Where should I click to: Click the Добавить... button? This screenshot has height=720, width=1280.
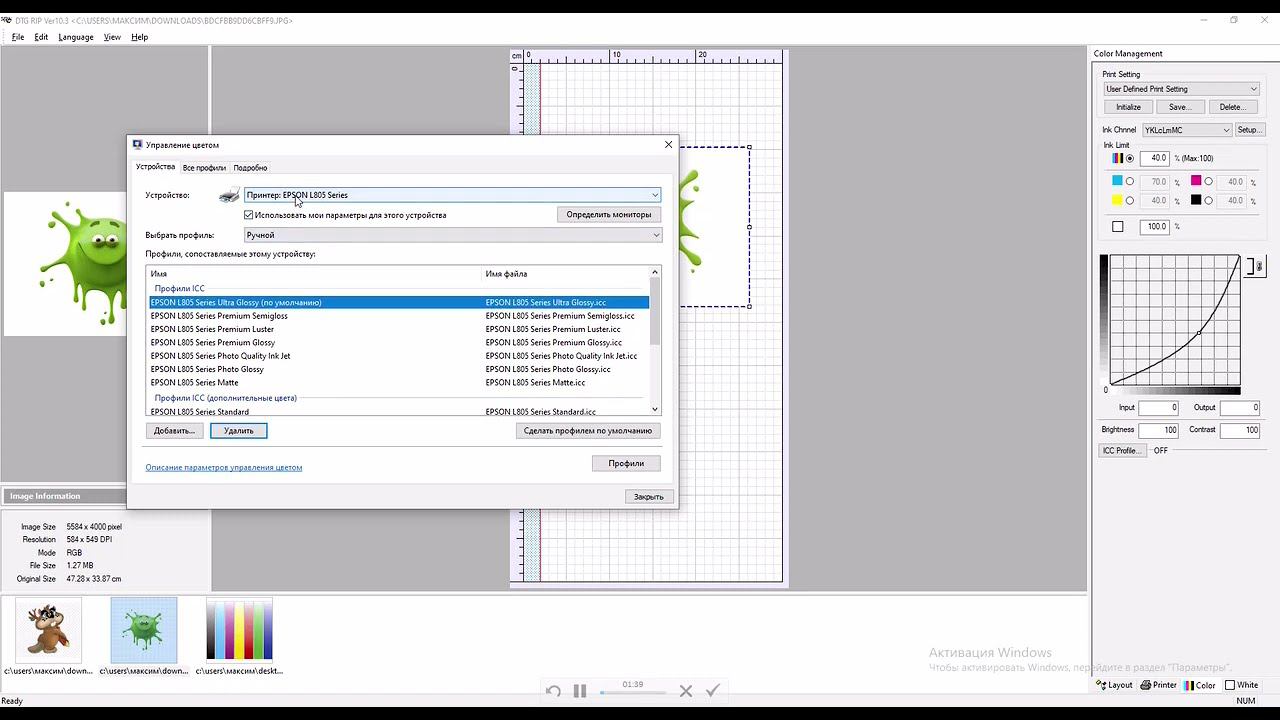click(174, 431)
